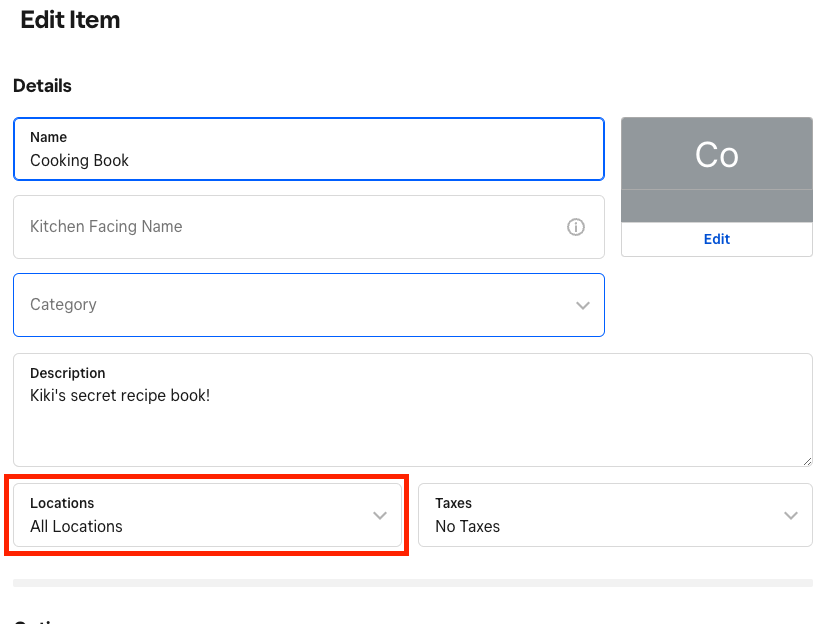Click the chevron arrow in the Locations field
The image size is (831, 624).
point(380,516)
